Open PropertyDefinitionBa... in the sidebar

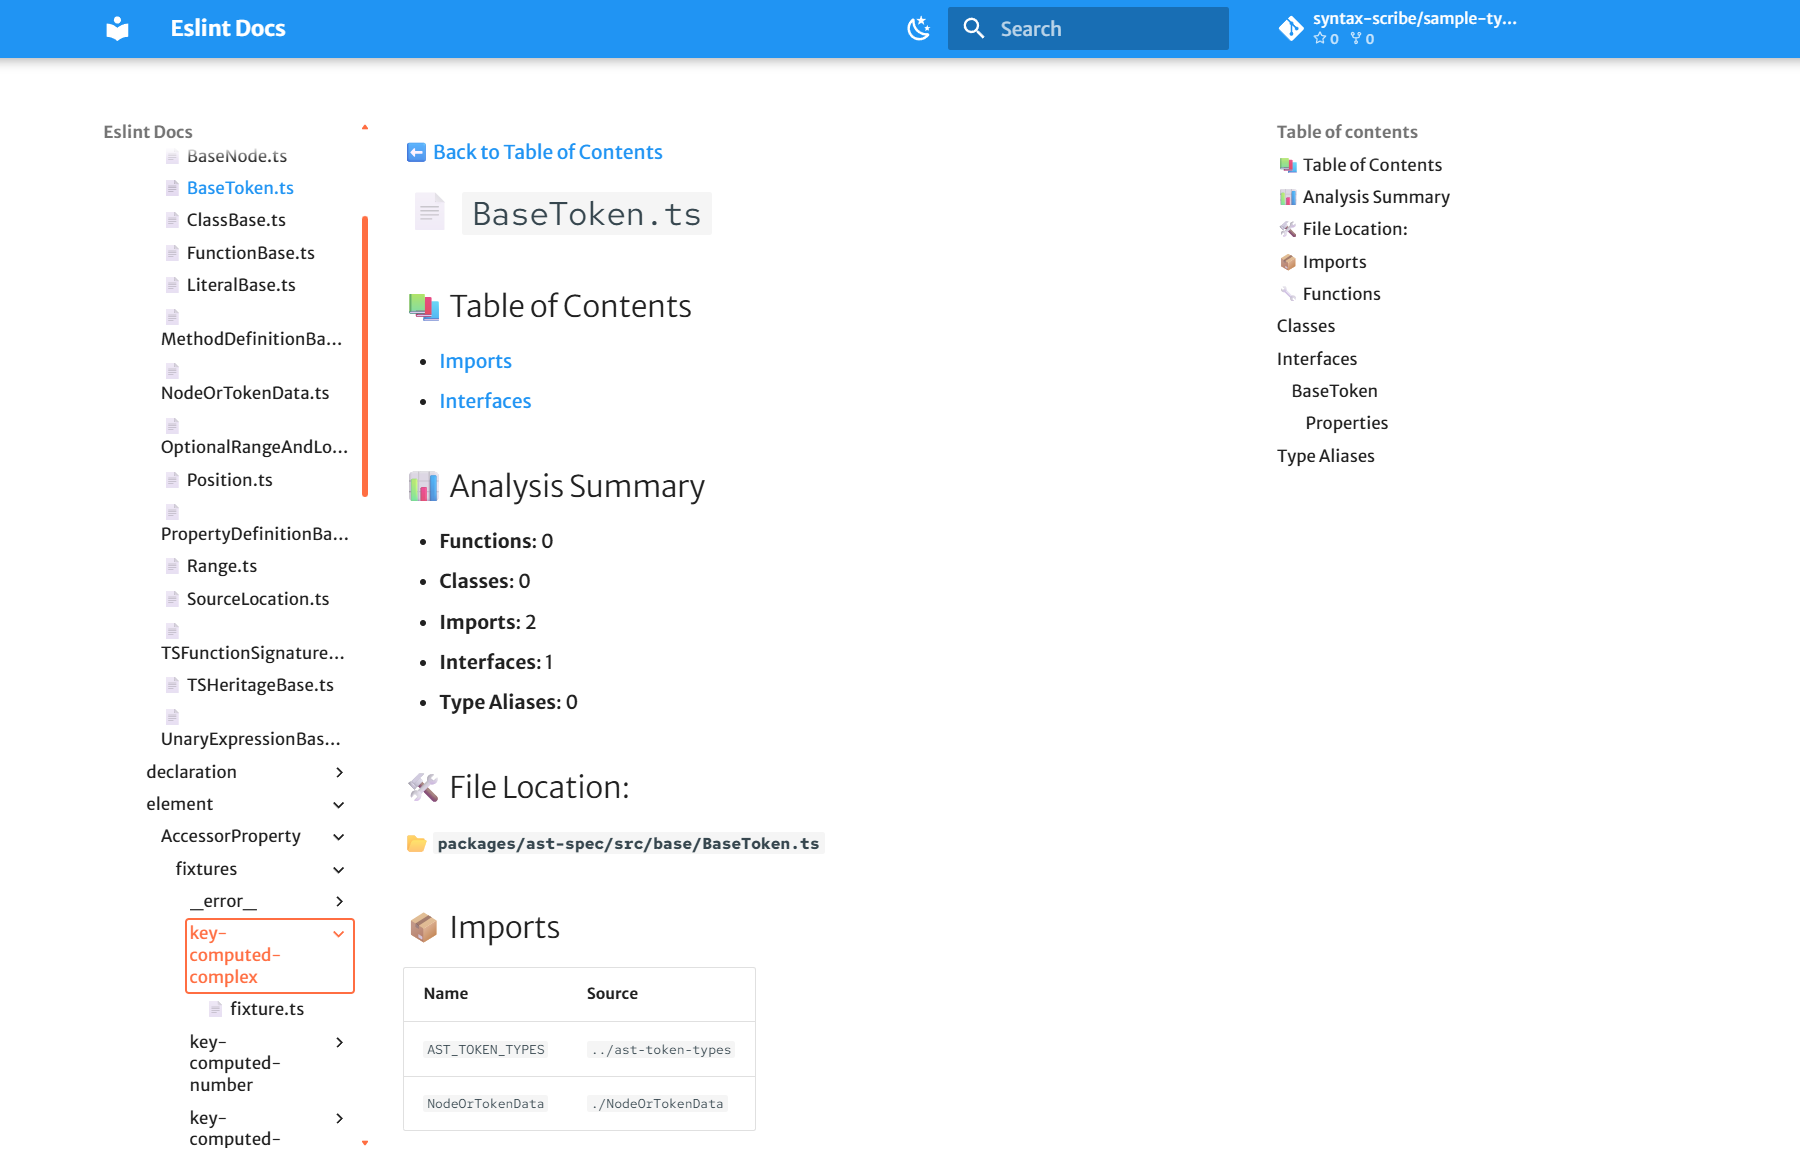pos(254,534)
